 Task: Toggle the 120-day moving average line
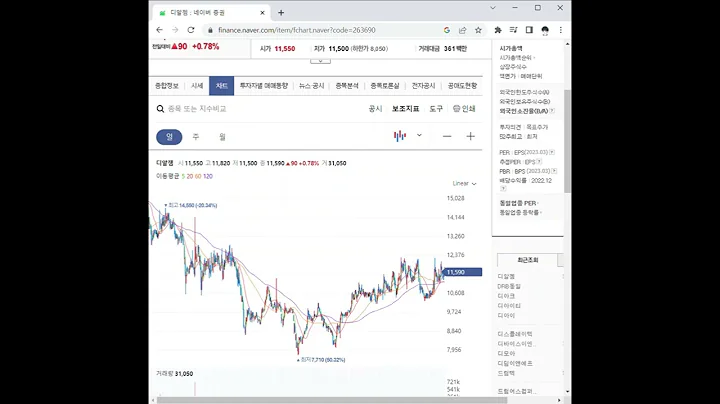[x=208, y=176]
